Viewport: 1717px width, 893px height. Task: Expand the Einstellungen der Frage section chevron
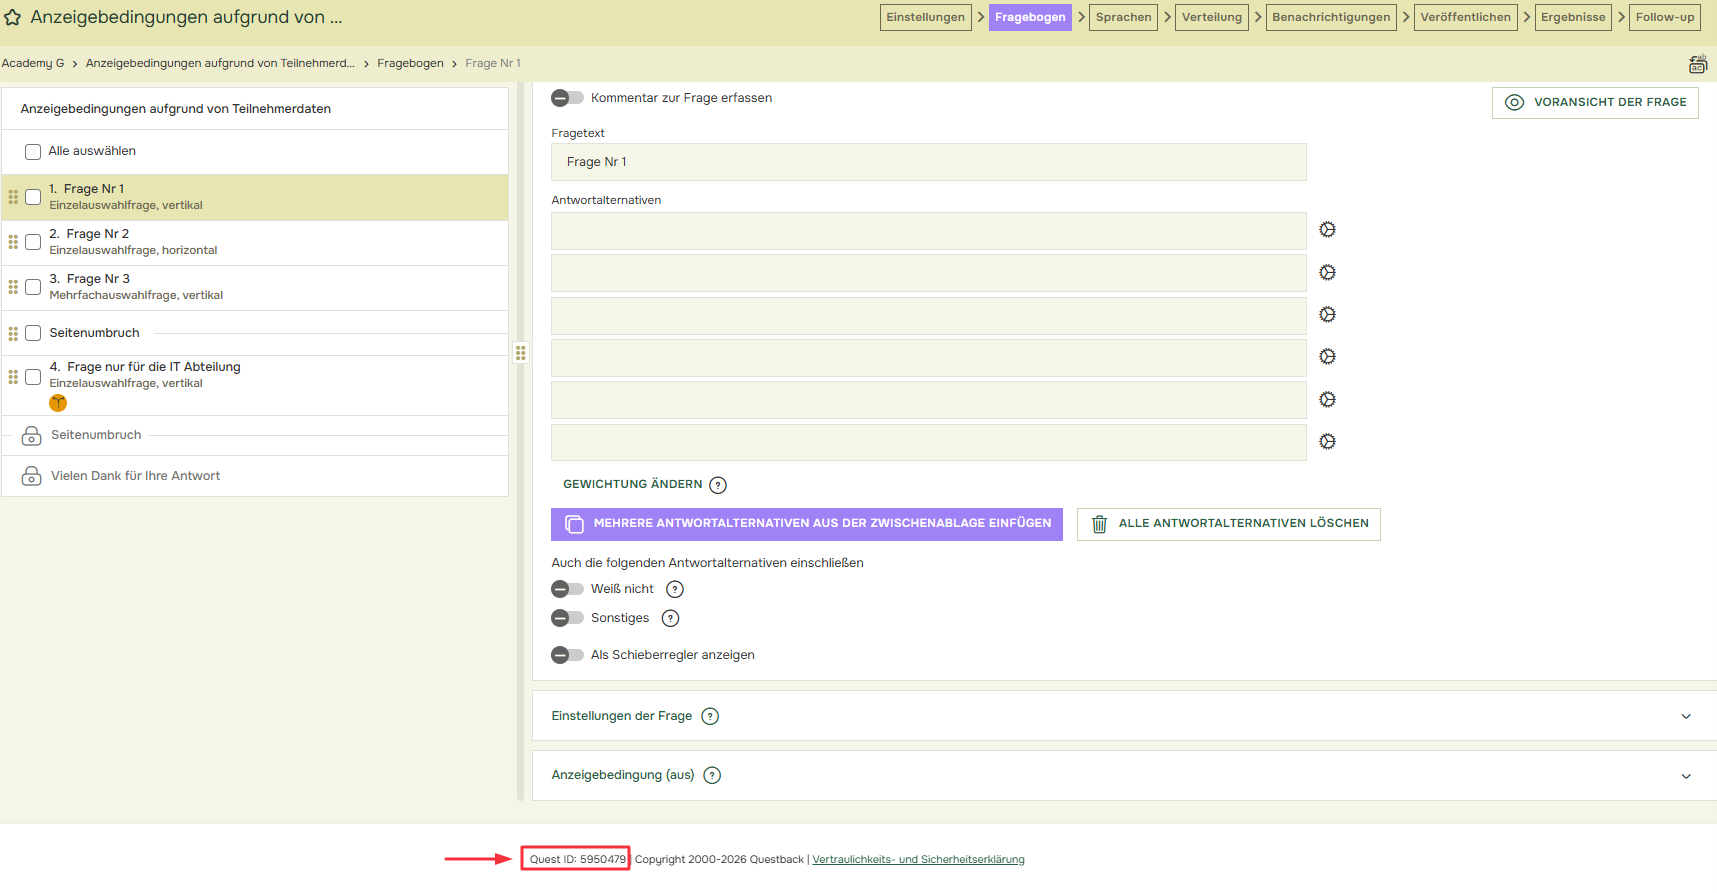tap(1686, 716)
